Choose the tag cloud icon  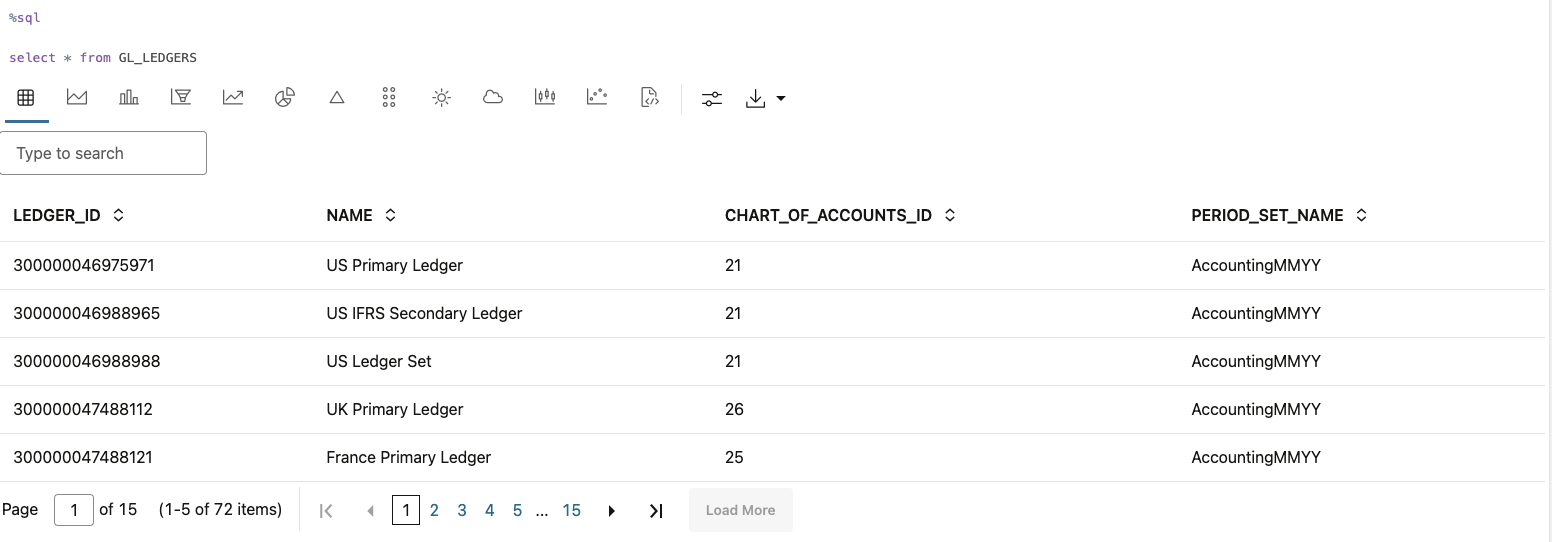pyautogui.click(x=492, y=98)
